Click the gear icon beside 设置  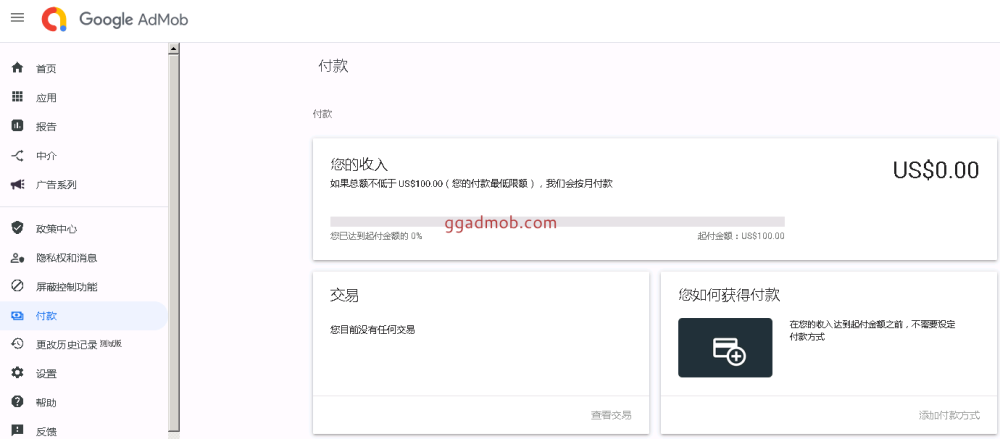(18, 373)
